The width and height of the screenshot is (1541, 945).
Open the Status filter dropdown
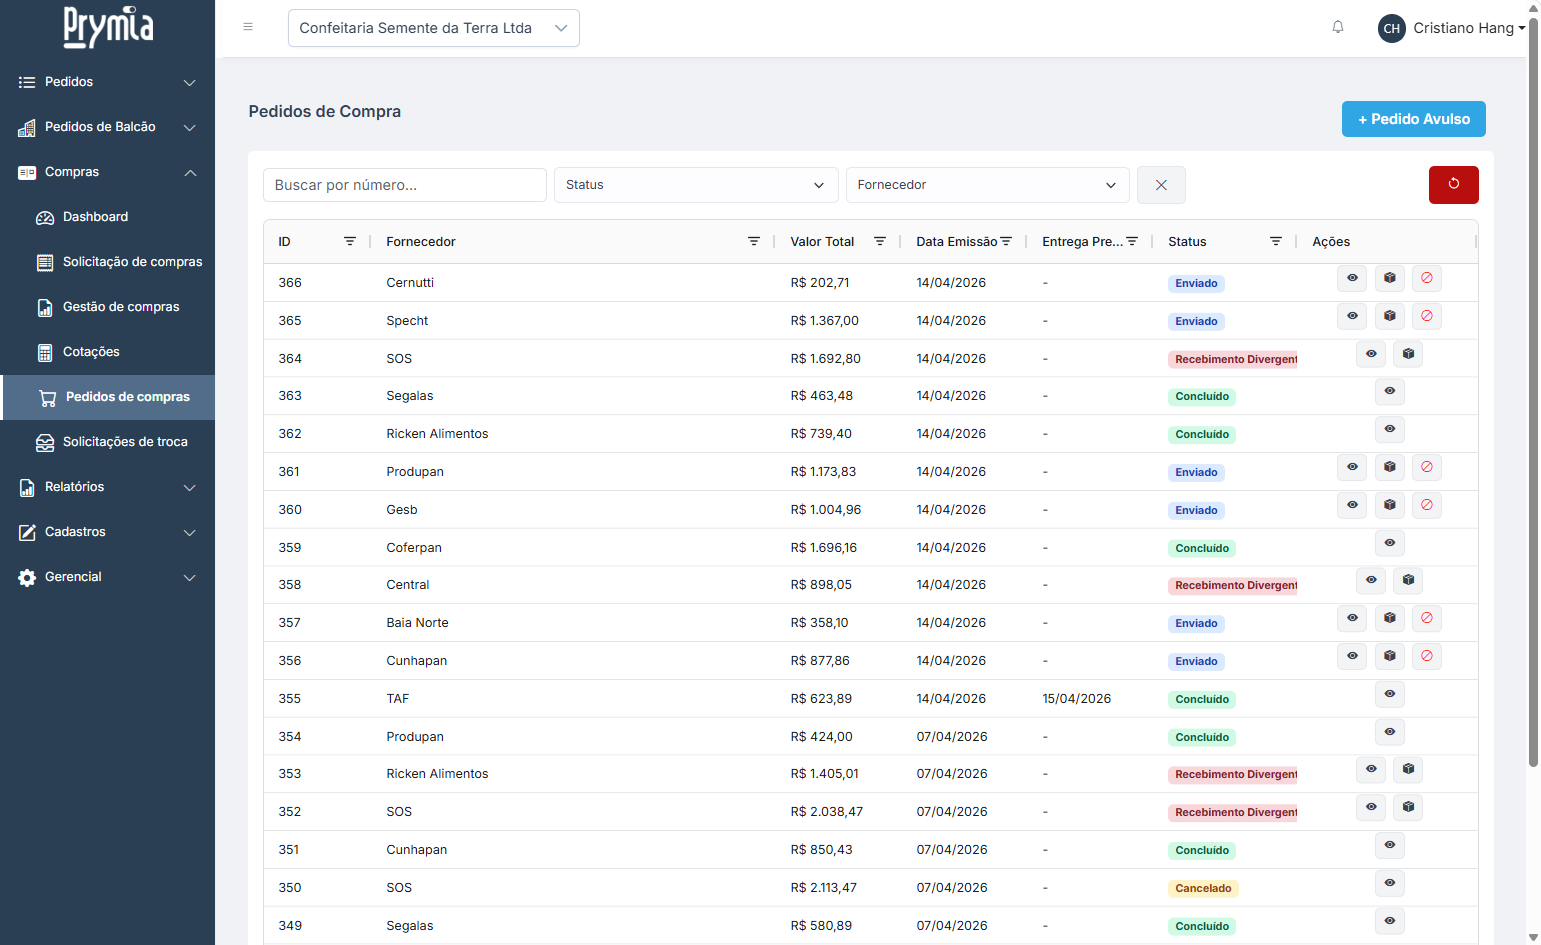pos(696,185)
